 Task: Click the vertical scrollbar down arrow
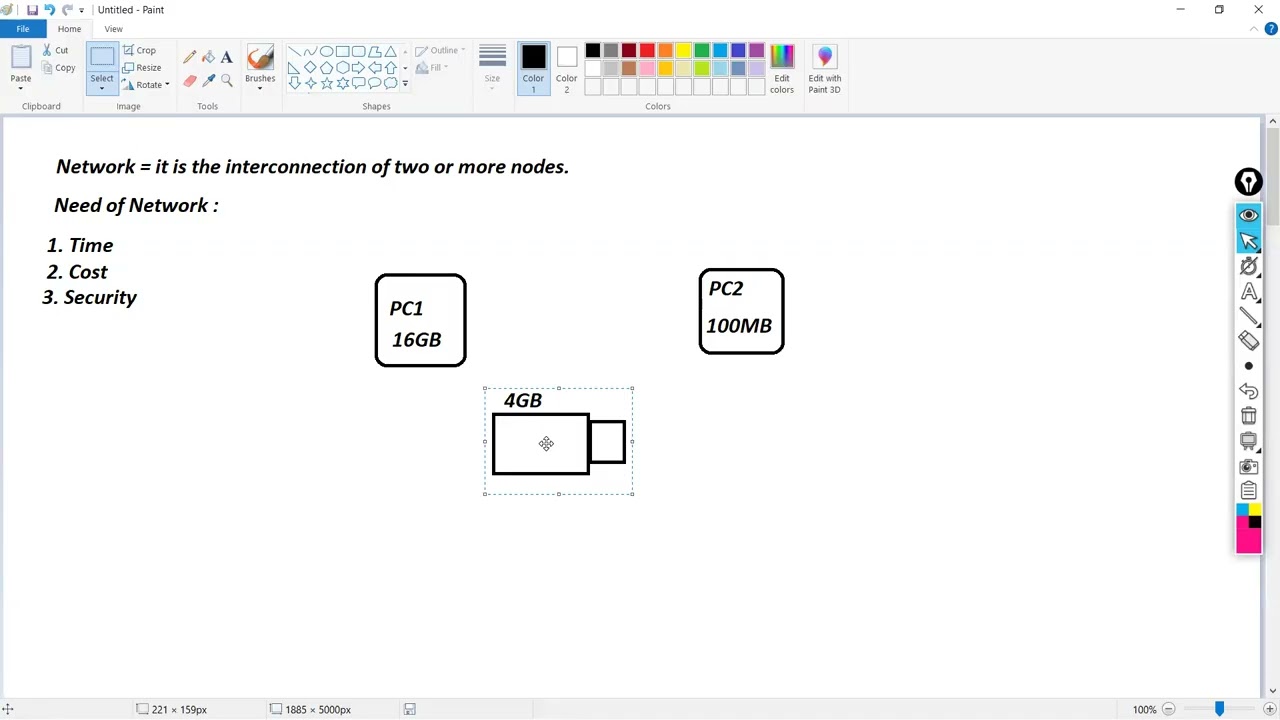[1272, 691]
